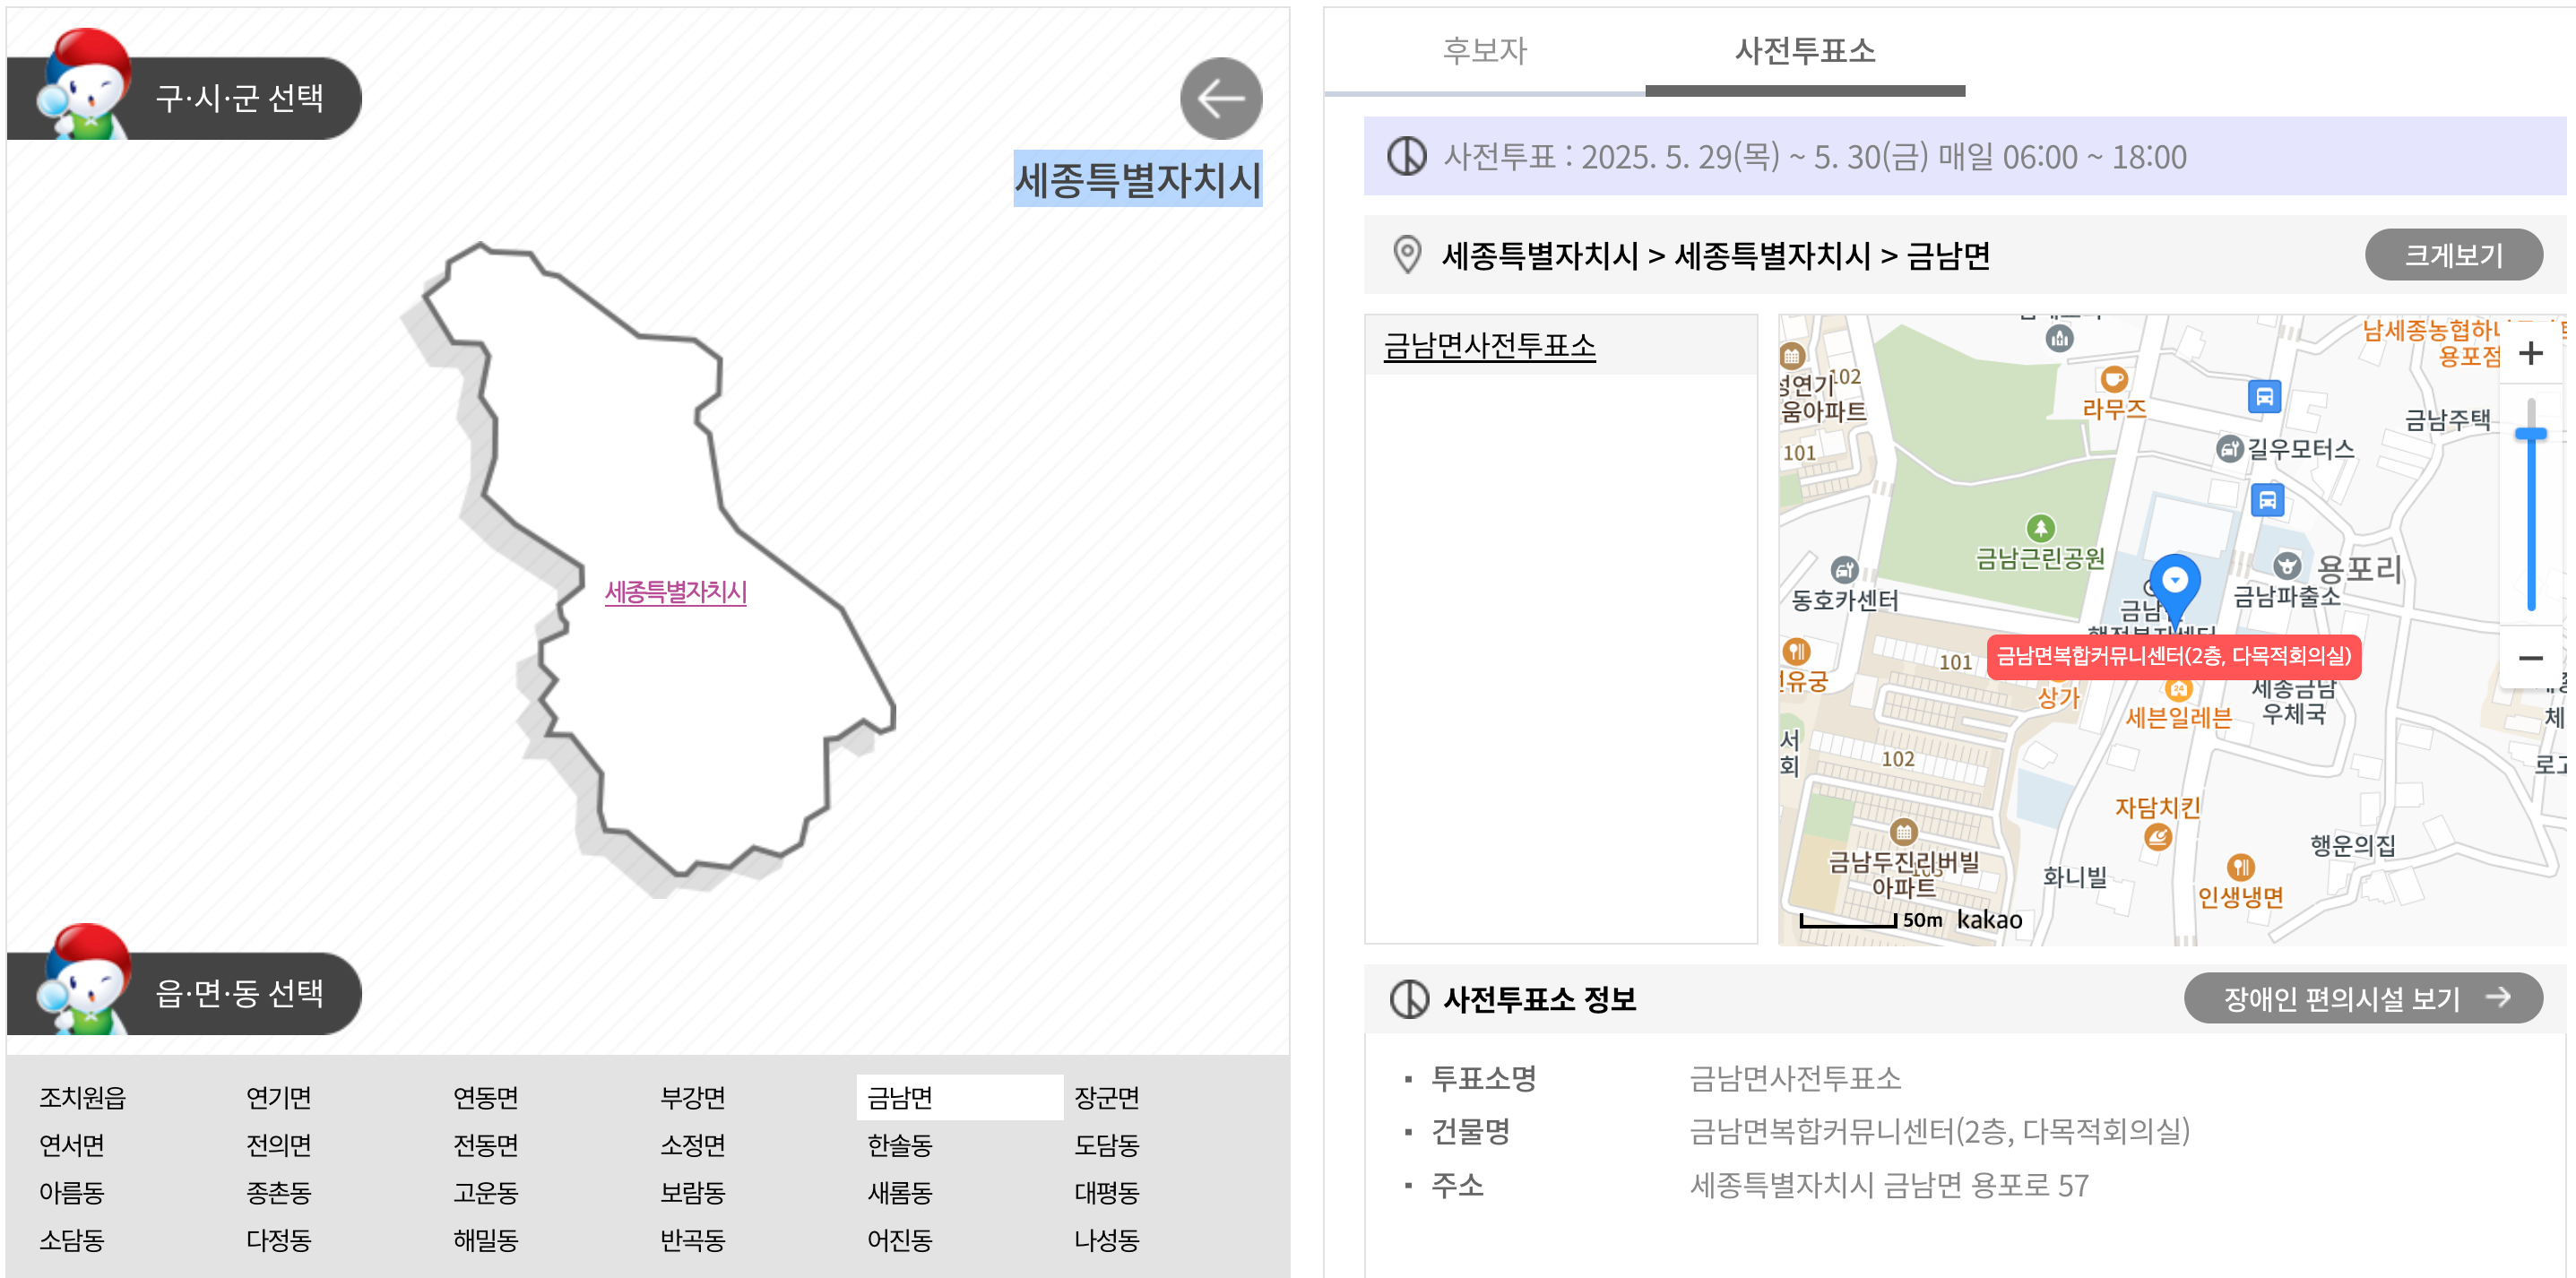Click the back arrow circle button
Viewport: 2576px width, 1278px height.
[1220, 98]
